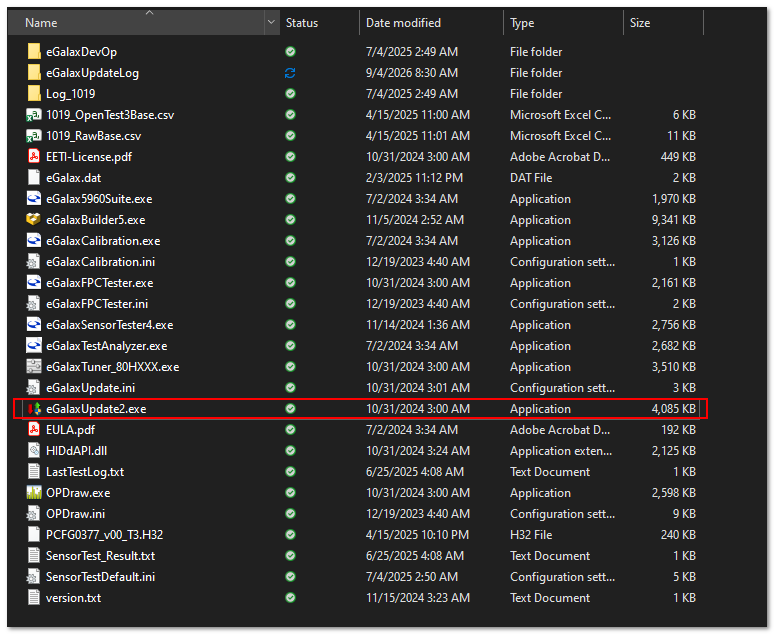774x634 pixels.
Task: Click the eGalaxUpdate.ini config icon
Action: click(34, 388)
